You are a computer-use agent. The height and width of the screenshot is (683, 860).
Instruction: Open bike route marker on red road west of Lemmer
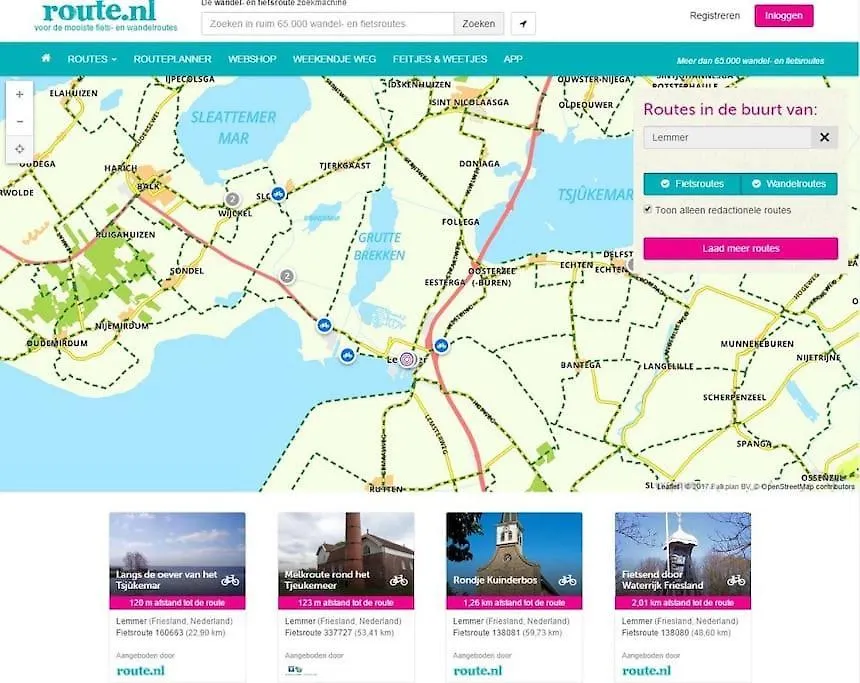[324, 325]
